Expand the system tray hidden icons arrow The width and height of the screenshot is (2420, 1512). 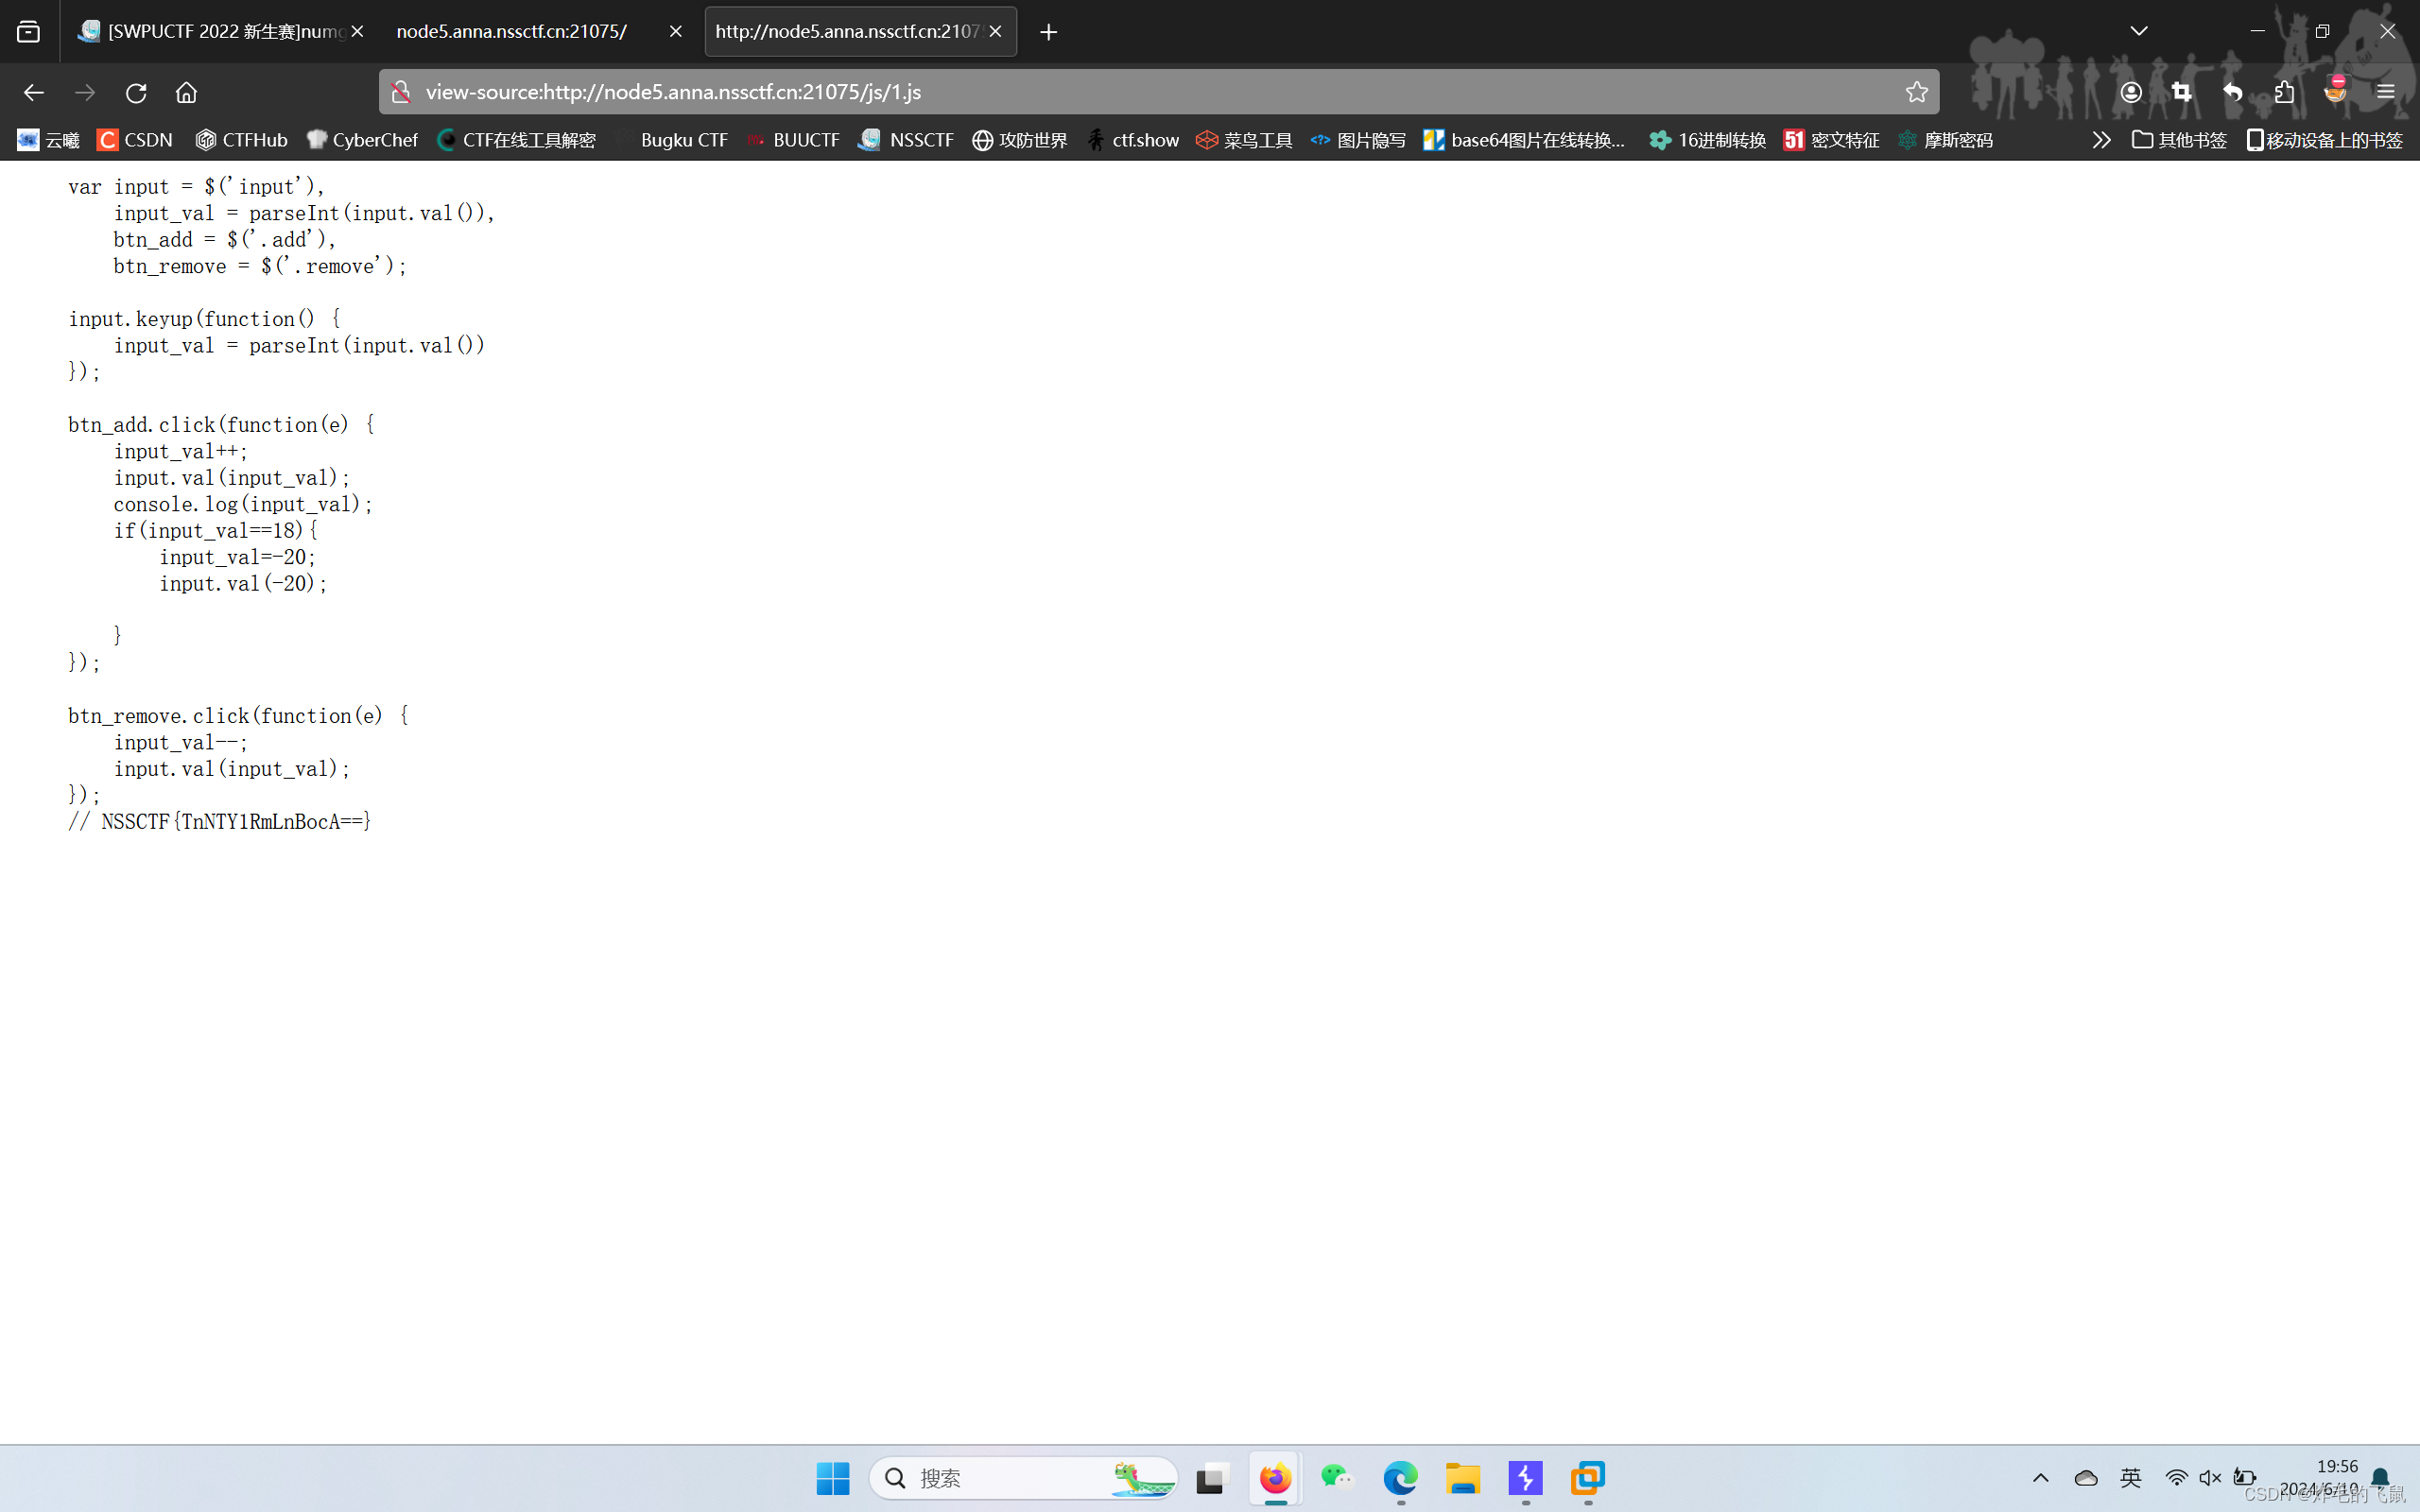coord(2041,1477)
